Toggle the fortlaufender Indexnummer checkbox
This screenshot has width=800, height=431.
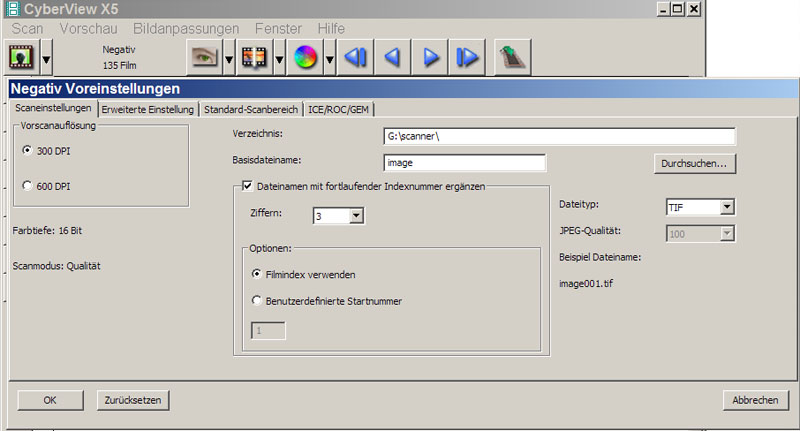coord(248,185)
